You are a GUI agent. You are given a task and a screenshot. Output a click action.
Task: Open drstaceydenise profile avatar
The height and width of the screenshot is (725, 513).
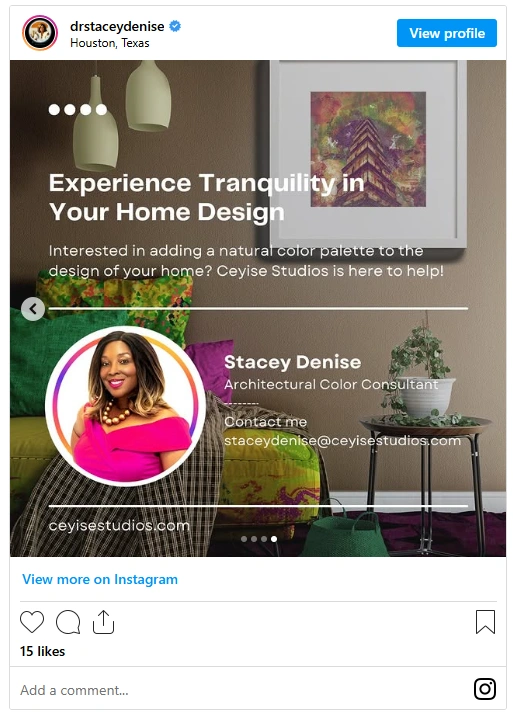(40, 33)
